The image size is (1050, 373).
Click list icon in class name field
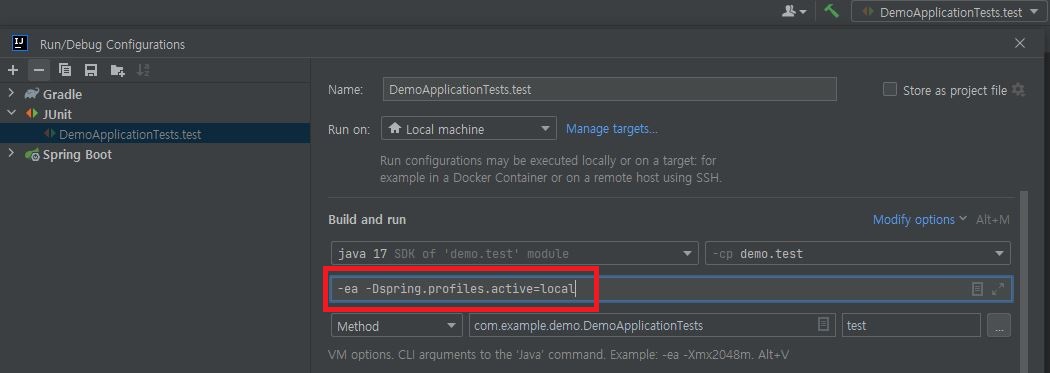[823, 324]
